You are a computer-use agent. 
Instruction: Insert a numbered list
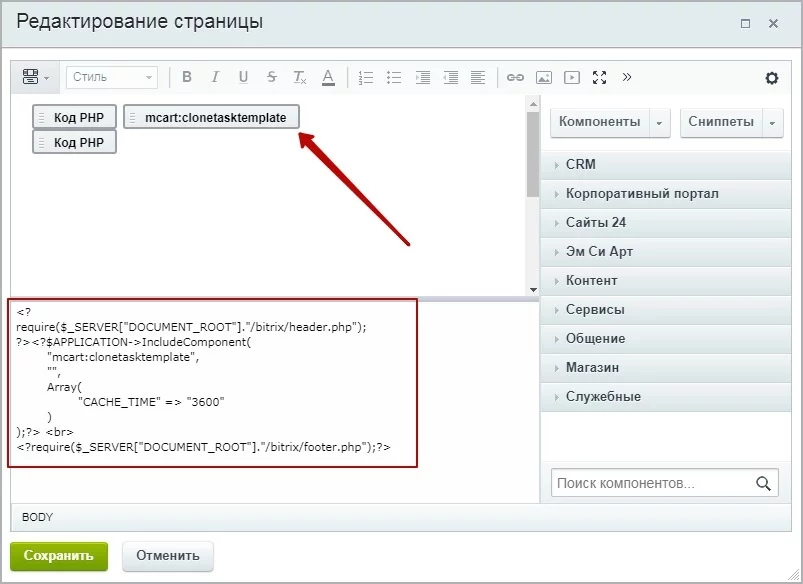tap(366, 77)
